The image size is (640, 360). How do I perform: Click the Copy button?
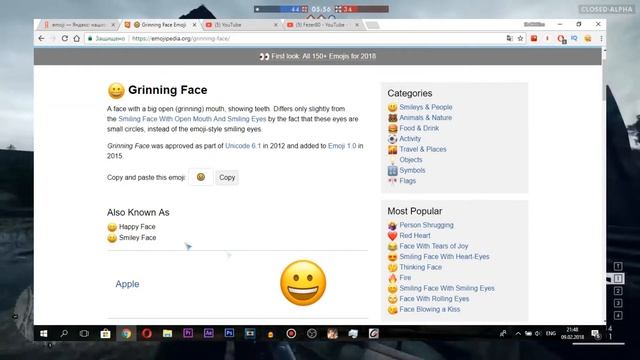pyautogui.click(x=227, y=177)
